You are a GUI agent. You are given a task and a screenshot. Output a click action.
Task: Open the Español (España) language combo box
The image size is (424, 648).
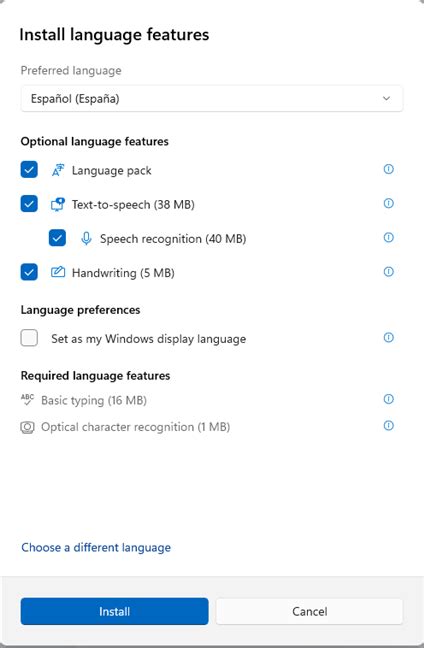click(212, 98)
